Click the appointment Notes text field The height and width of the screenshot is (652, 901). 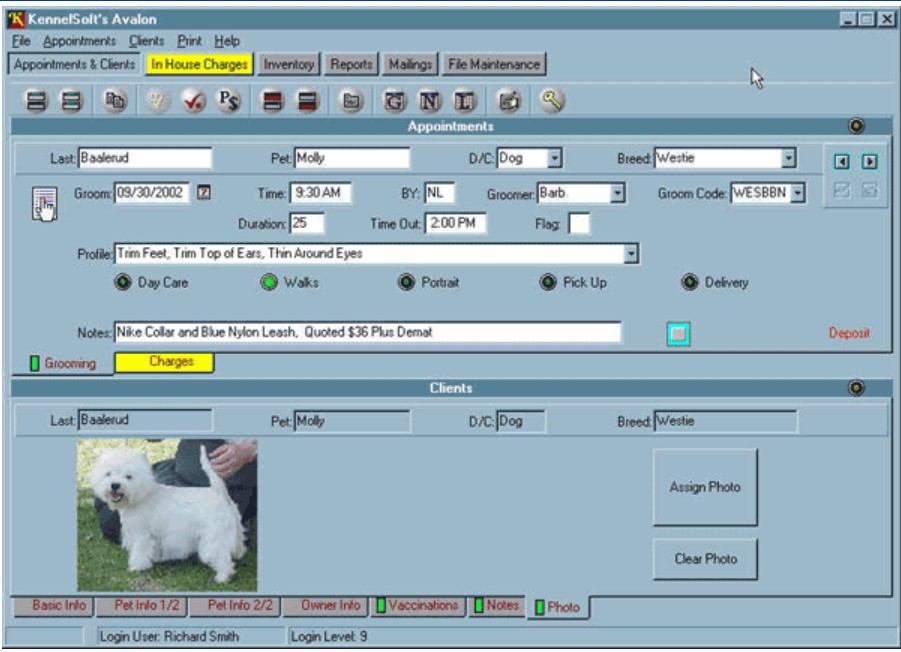tap(368, 332)
